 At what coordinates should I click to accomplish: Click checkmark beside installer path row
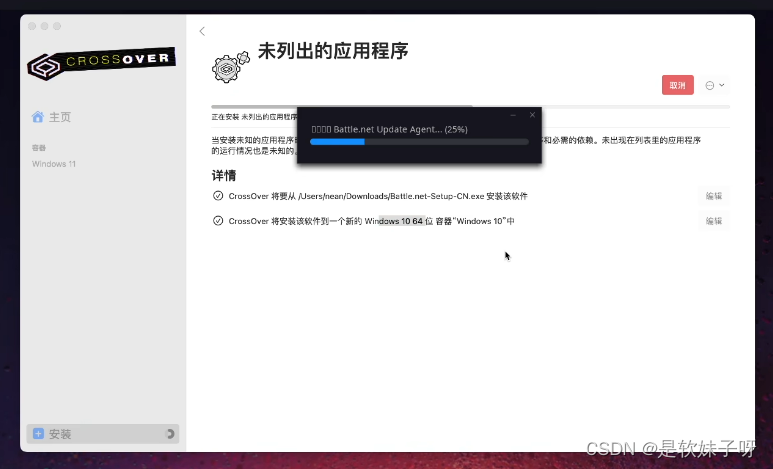coord(218,196)
